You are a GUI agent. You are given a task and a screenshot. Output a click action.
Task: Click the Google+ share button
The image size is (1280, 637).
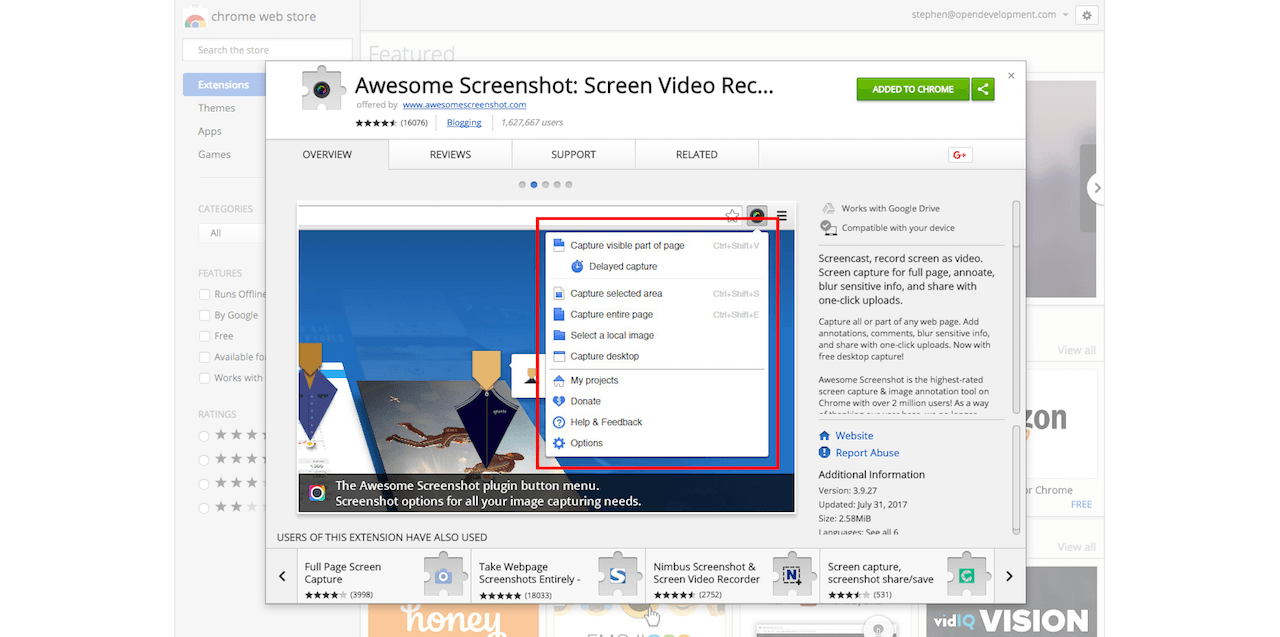[960, 155]
